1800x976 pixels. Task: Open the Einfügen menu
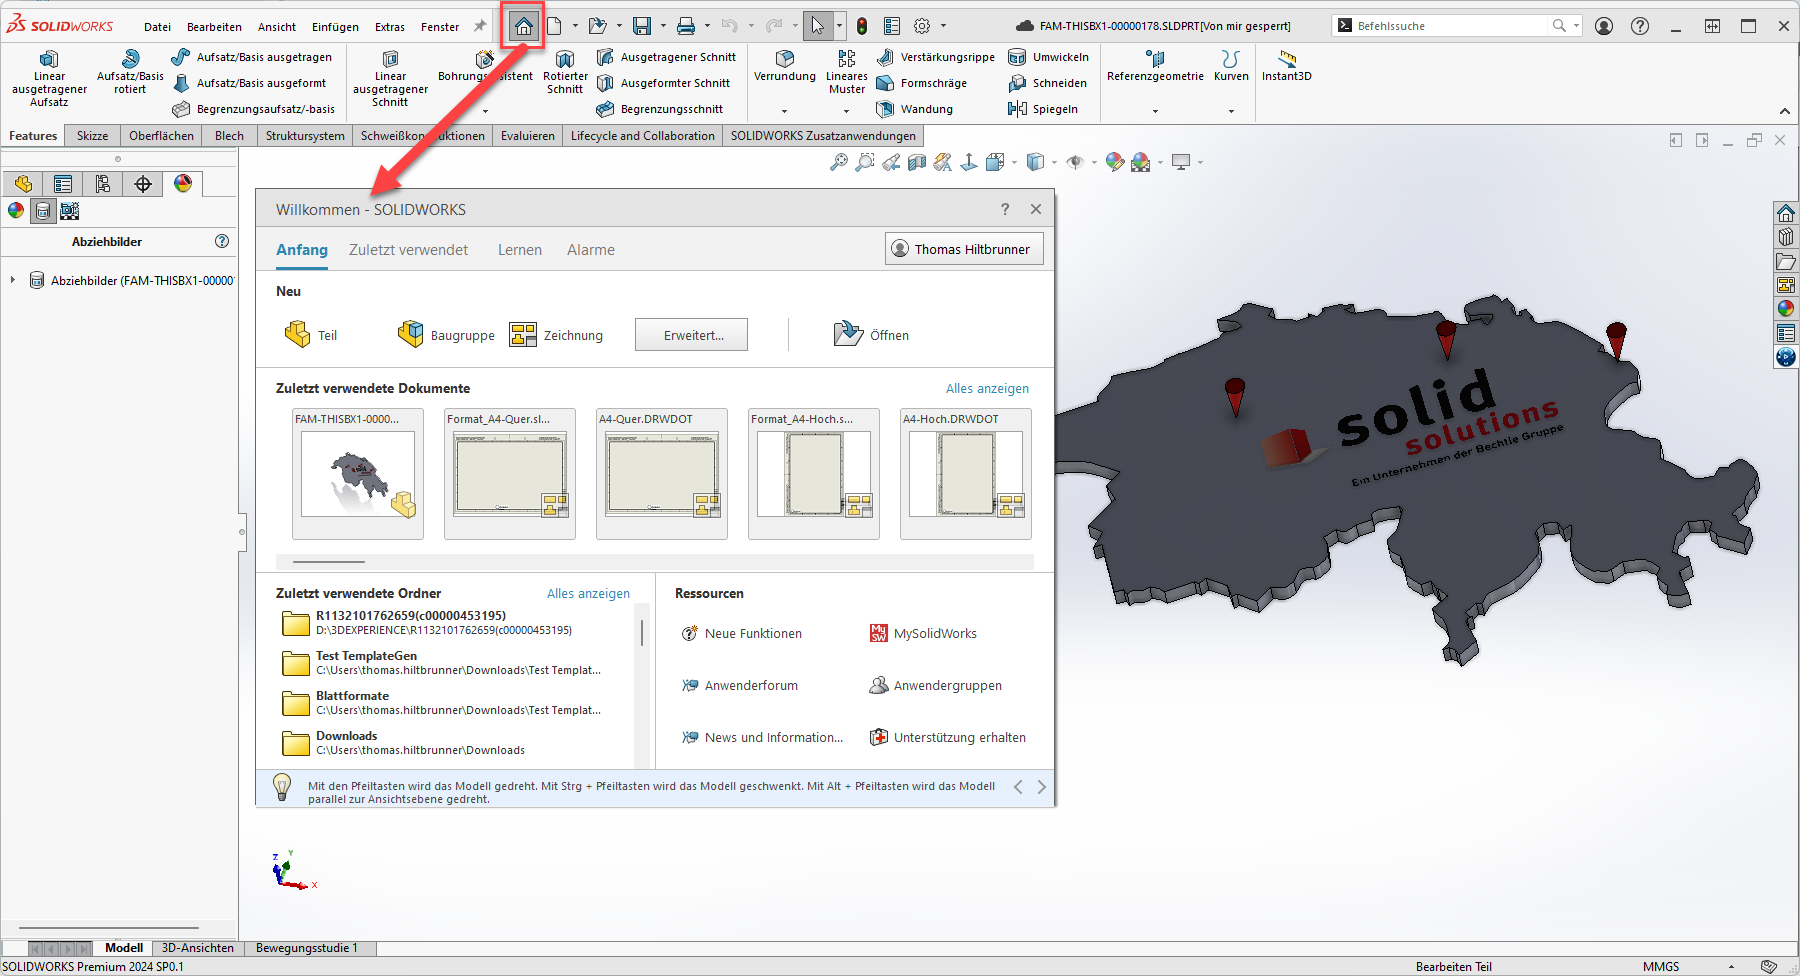[335, 27]
